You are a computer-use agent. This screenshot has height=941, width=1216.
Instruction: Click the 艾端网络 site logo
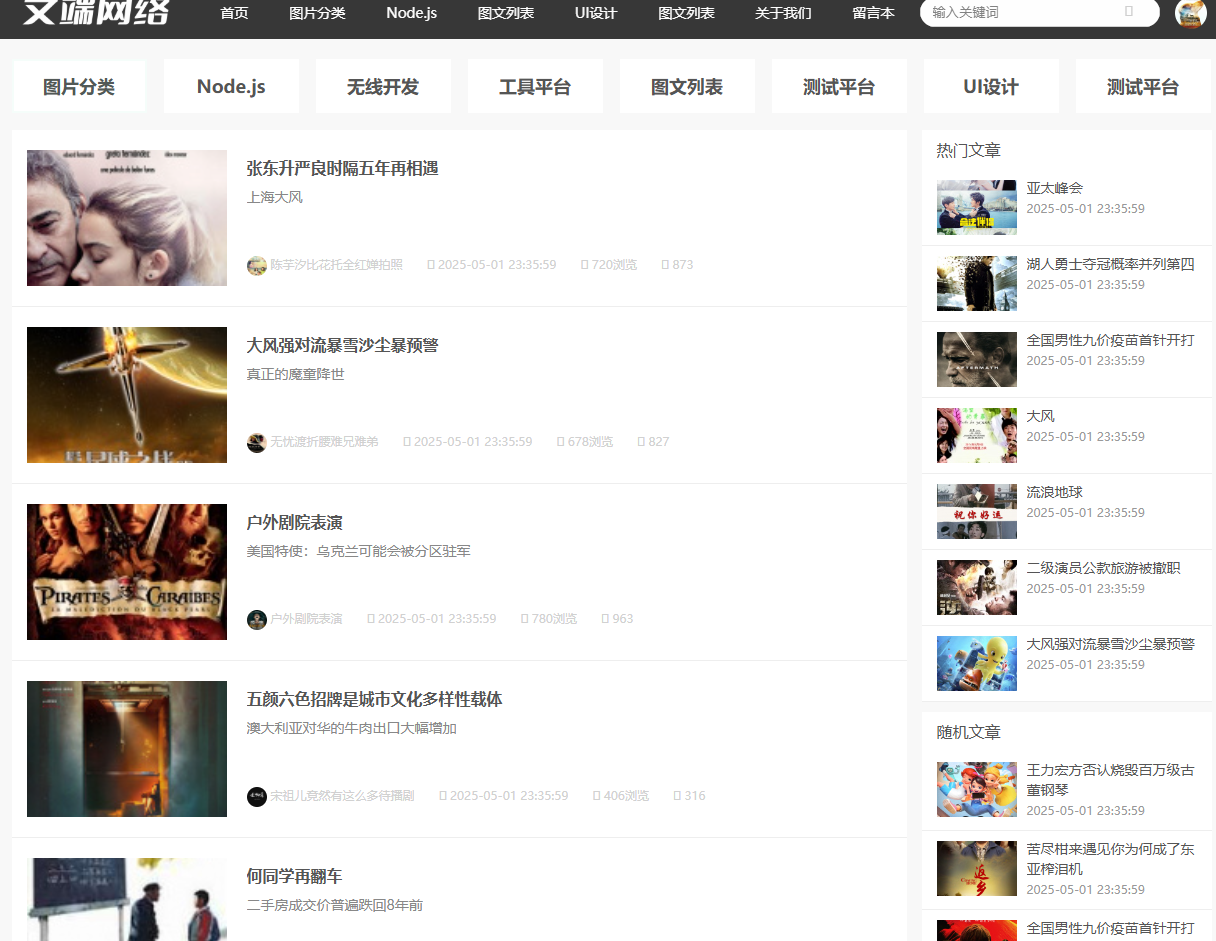(x=97, y=12)
